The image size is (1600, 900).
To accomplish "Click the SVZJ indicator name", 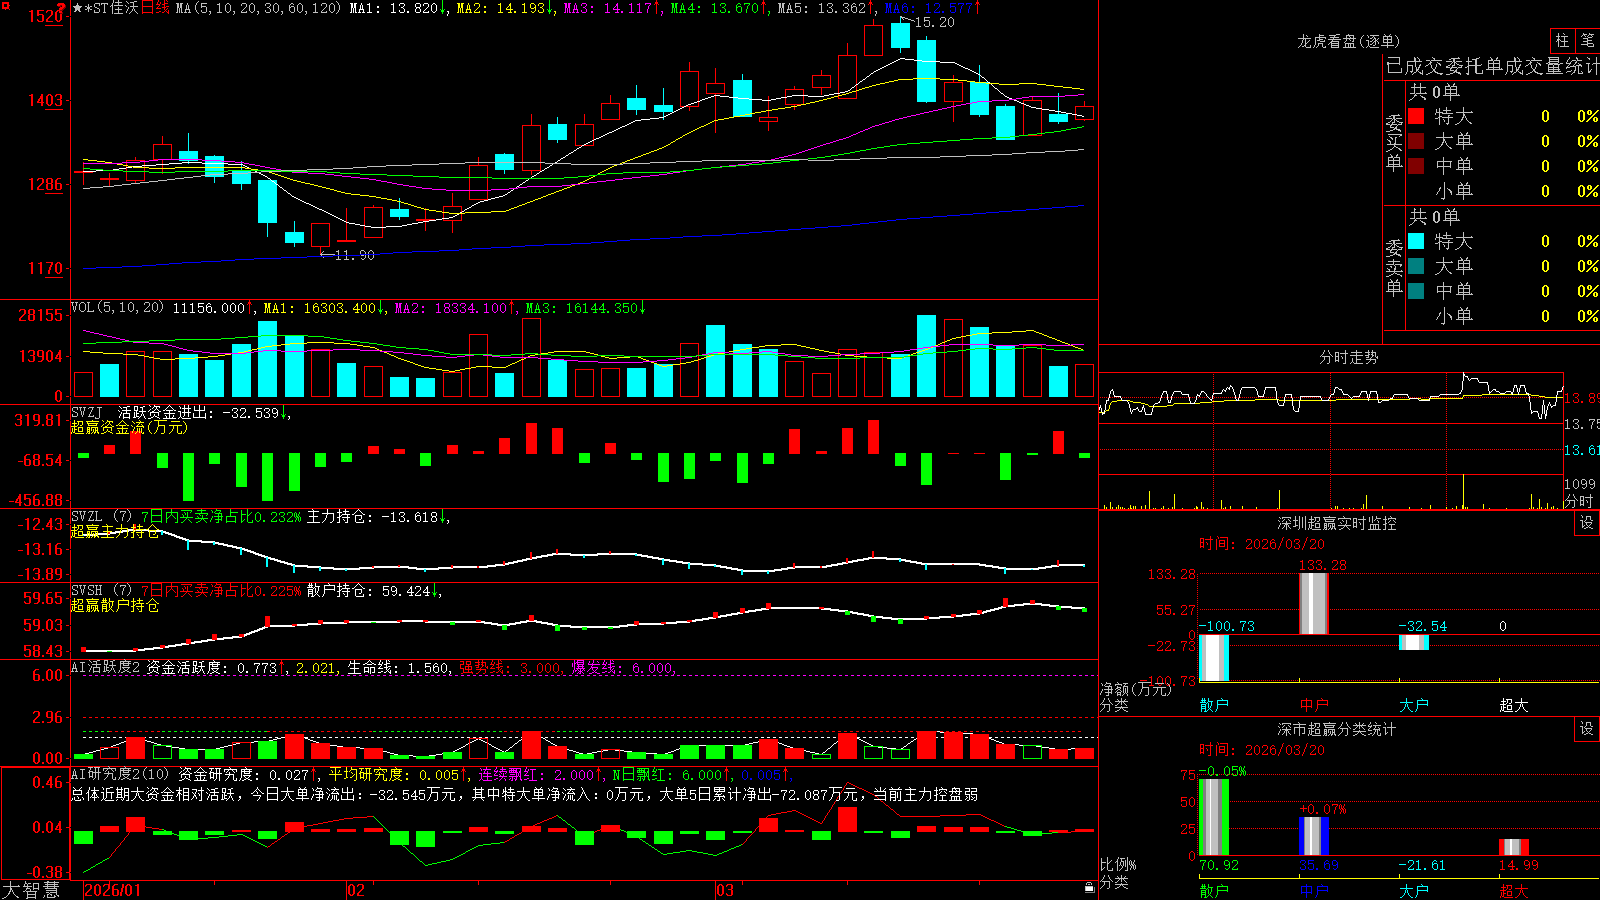I will pyautogui.click(x=87, y=413).
